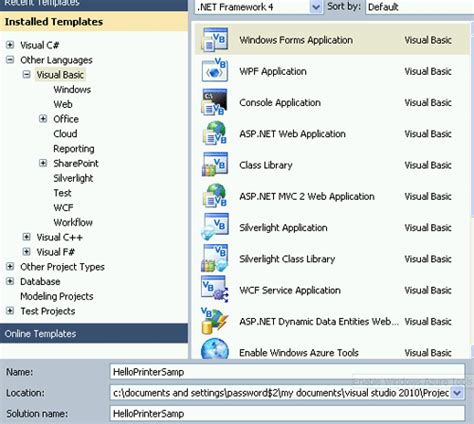Click the 'Console Application' template name

pyautogui.click(x=280, y=102)
